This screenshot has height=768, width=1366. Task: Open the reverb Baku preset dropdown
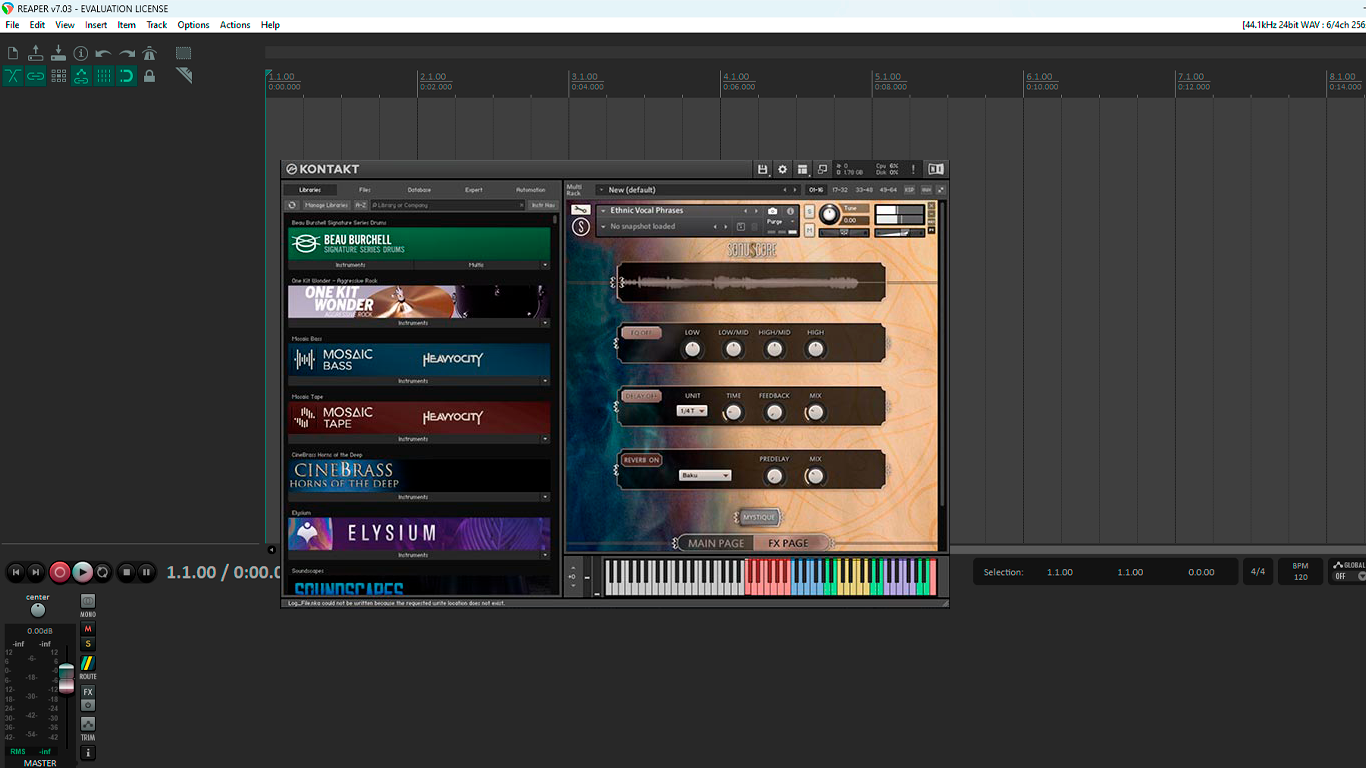tap(705, 475)
